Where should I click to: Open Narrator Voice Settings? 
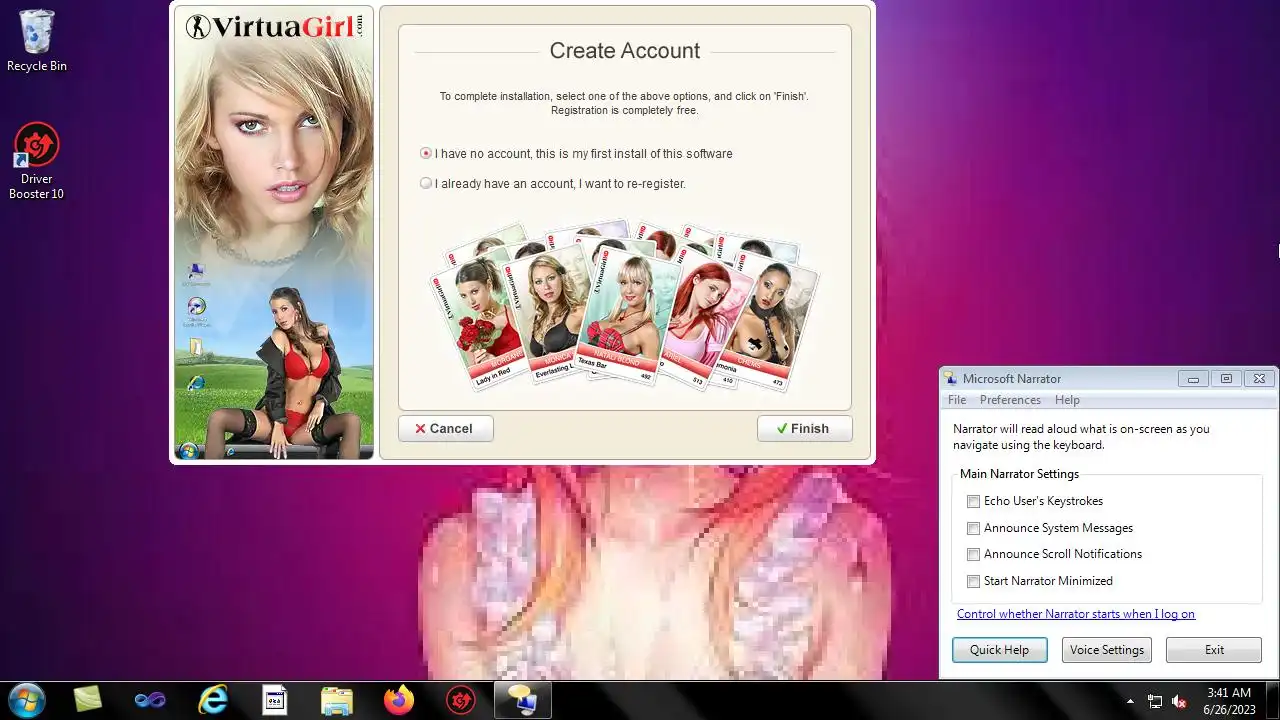coord(1107,650)
